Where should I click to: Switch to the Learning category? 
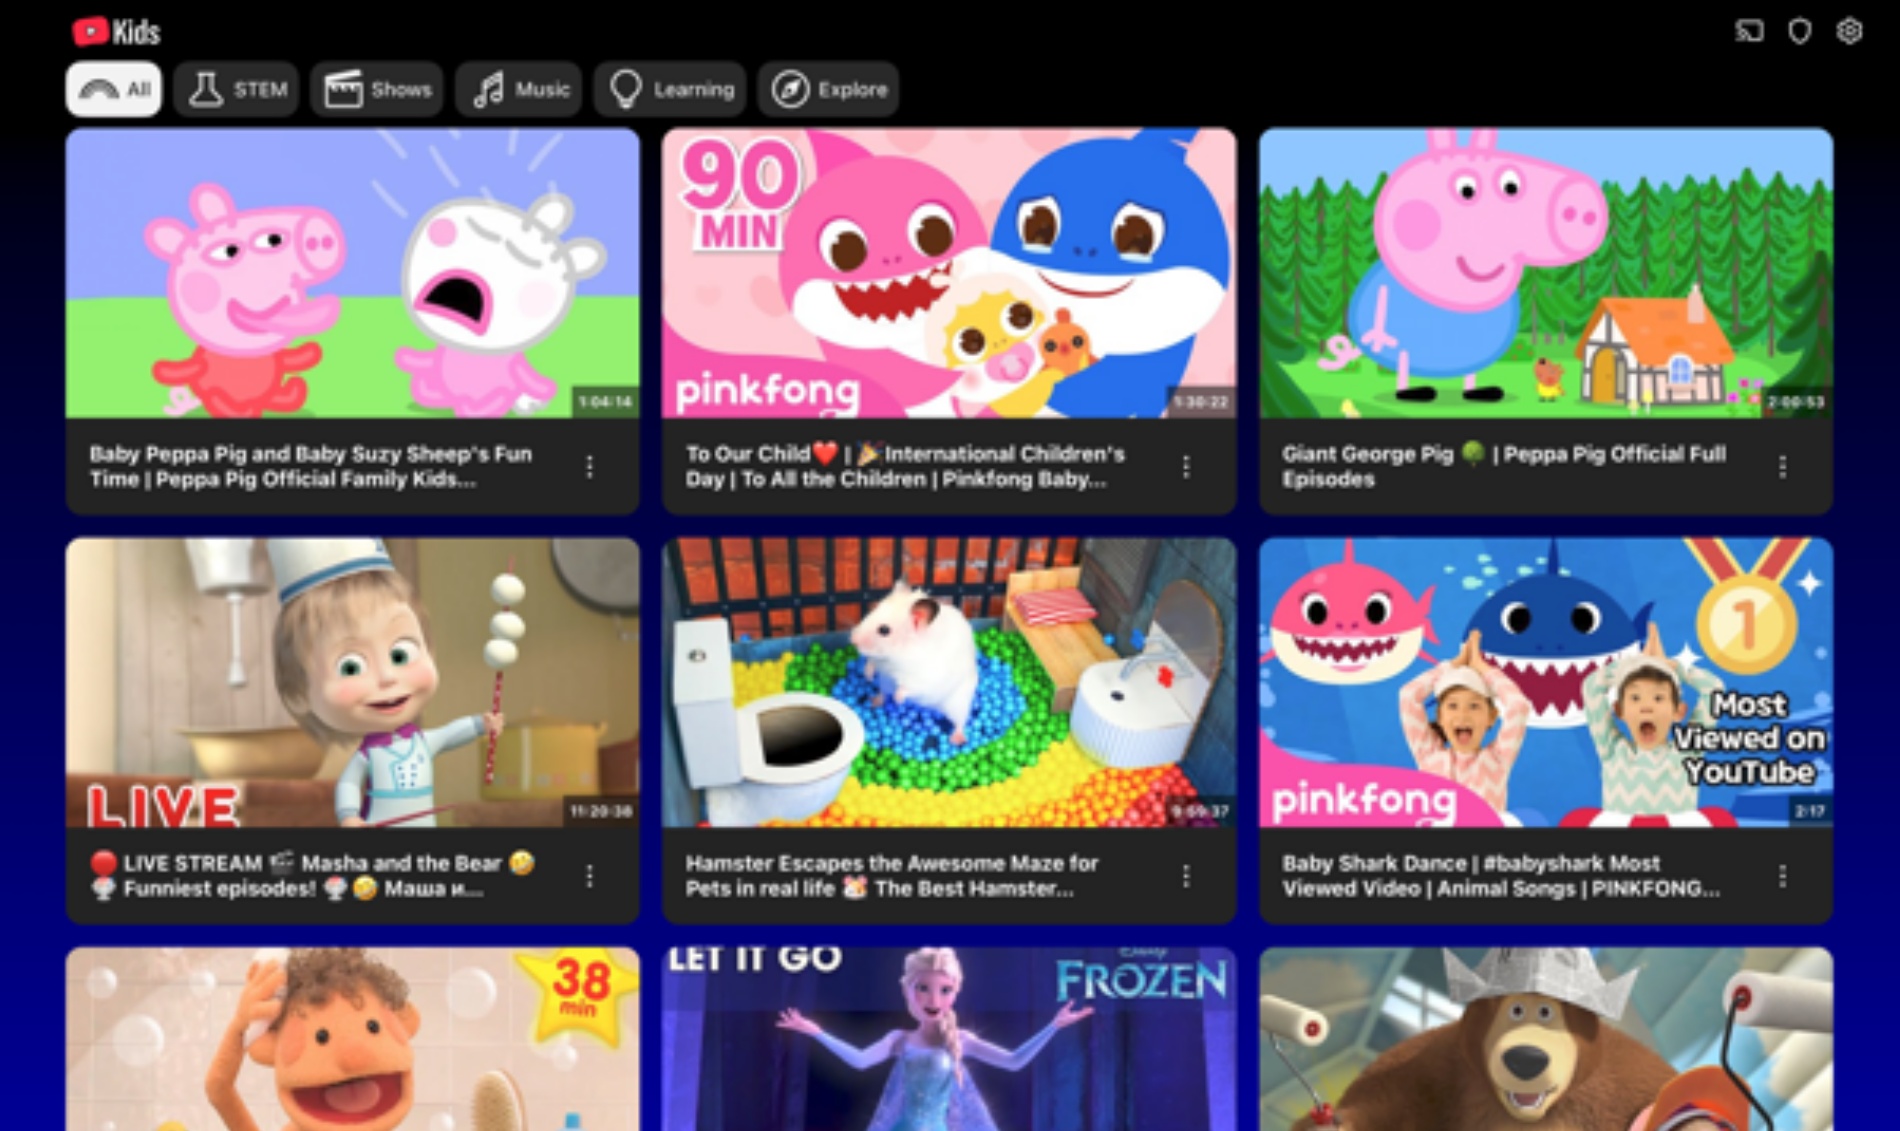point(670,90)
